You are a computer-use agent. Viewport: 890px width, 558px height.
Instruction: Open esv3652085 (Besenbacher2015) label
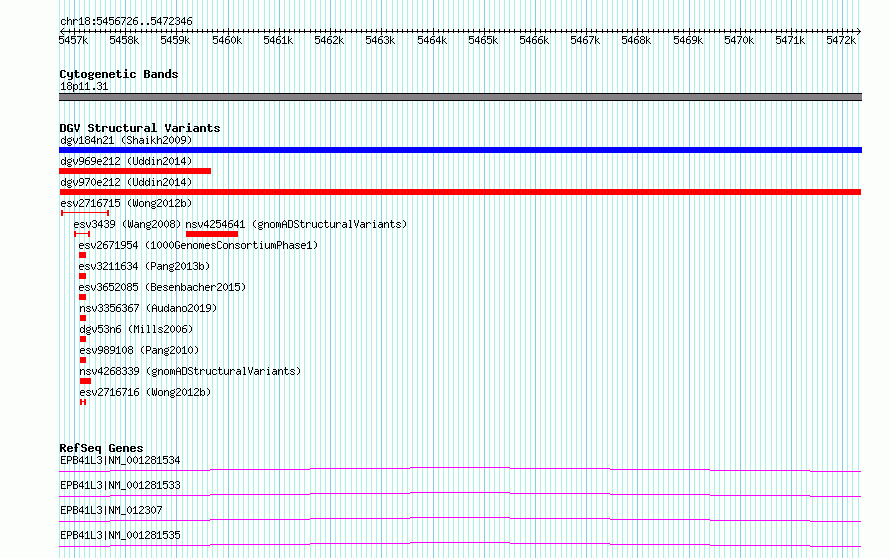[x=162, y=287]
